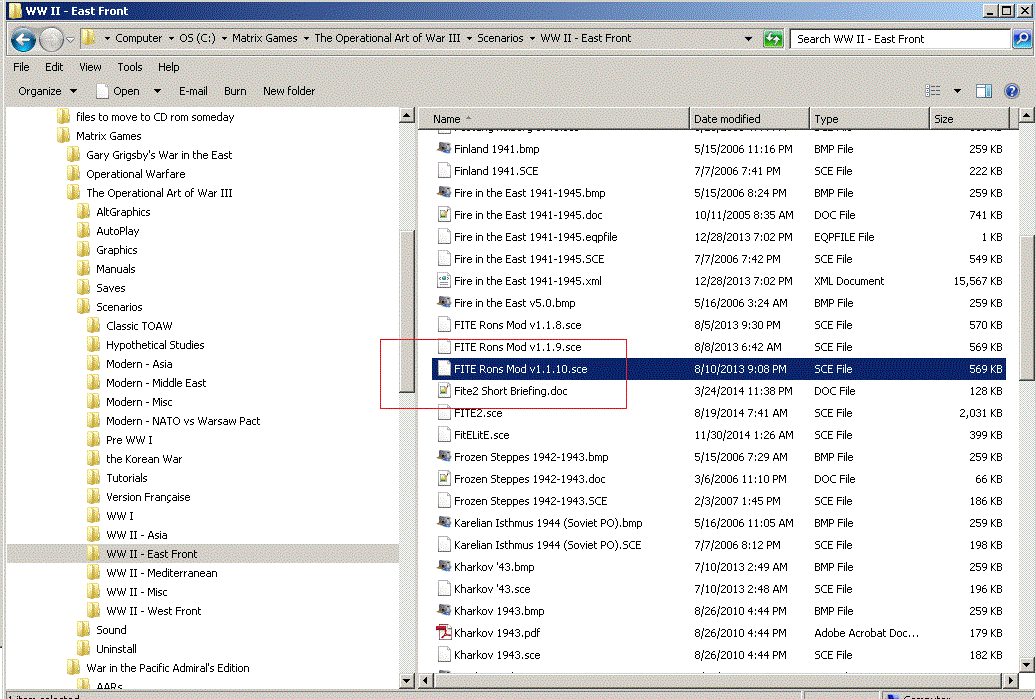Click the WW II - East Front title bar folder icon
Viewport: 1036px width, 699px height.
tap(14, 11)
